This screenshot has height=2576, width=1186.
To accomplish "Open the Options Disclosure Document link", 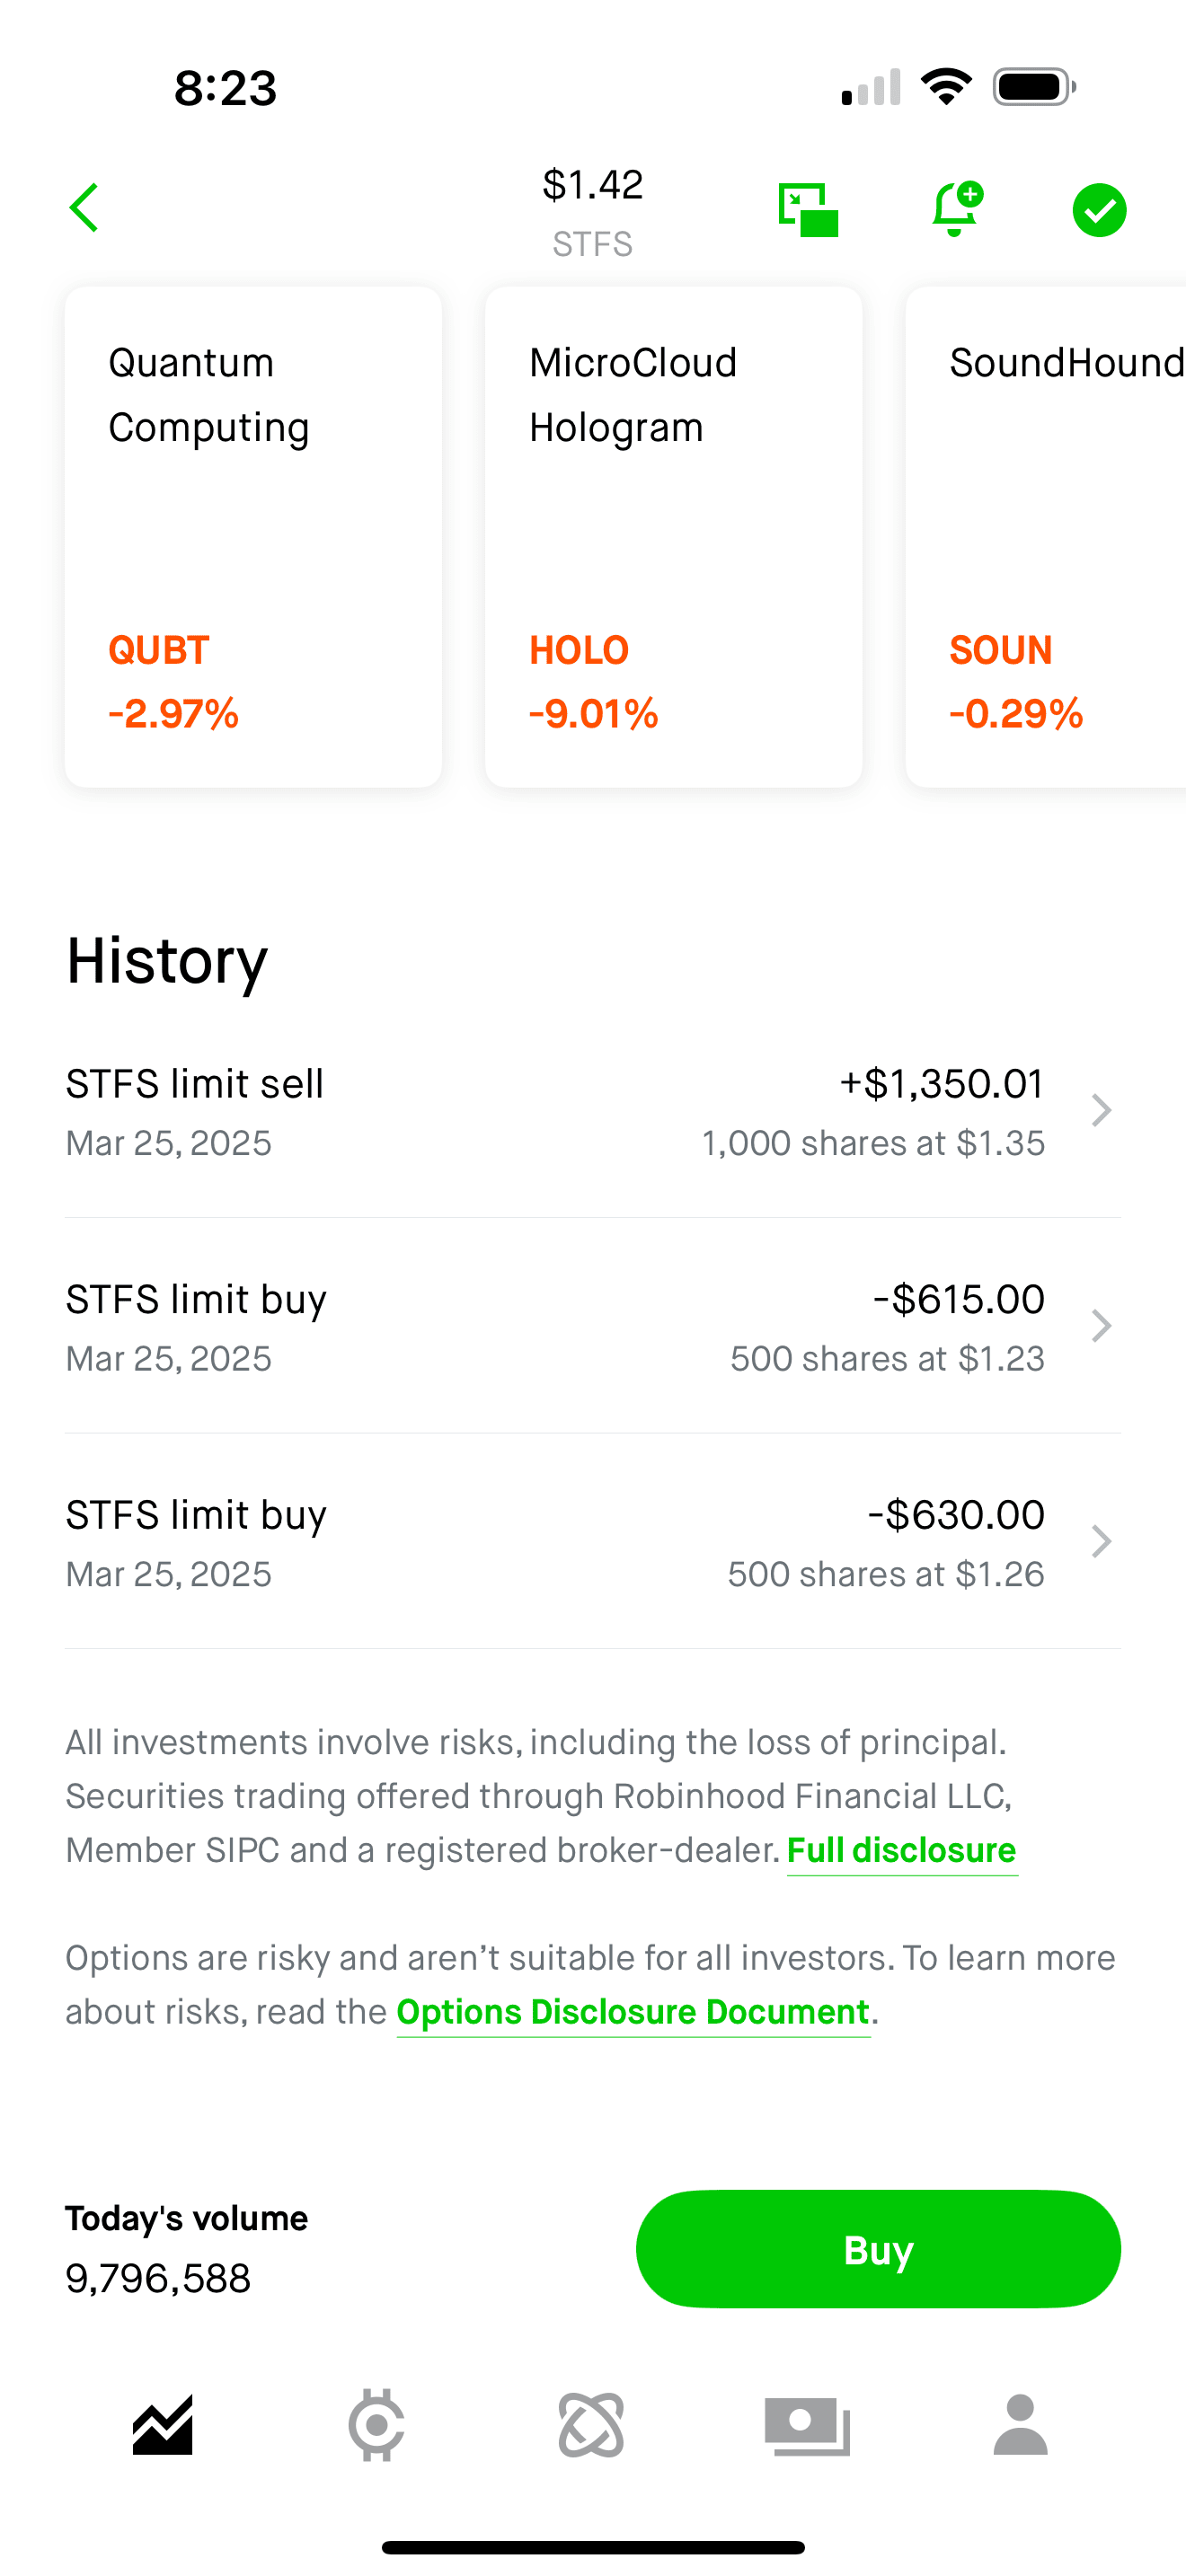I will coord(633,2012).
